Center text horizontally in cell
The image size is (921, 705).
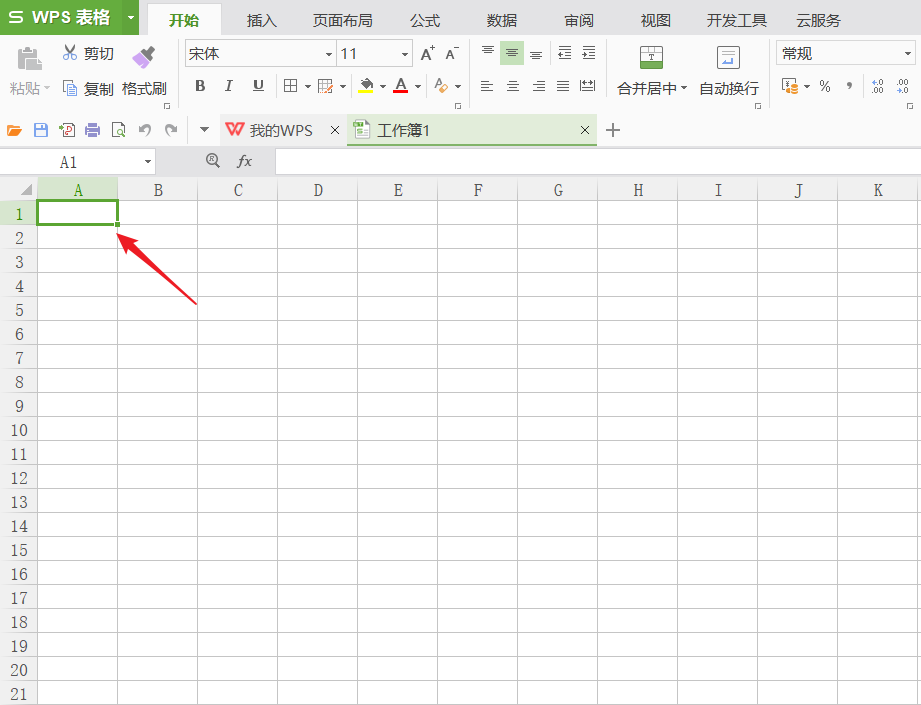click(513, 86)
